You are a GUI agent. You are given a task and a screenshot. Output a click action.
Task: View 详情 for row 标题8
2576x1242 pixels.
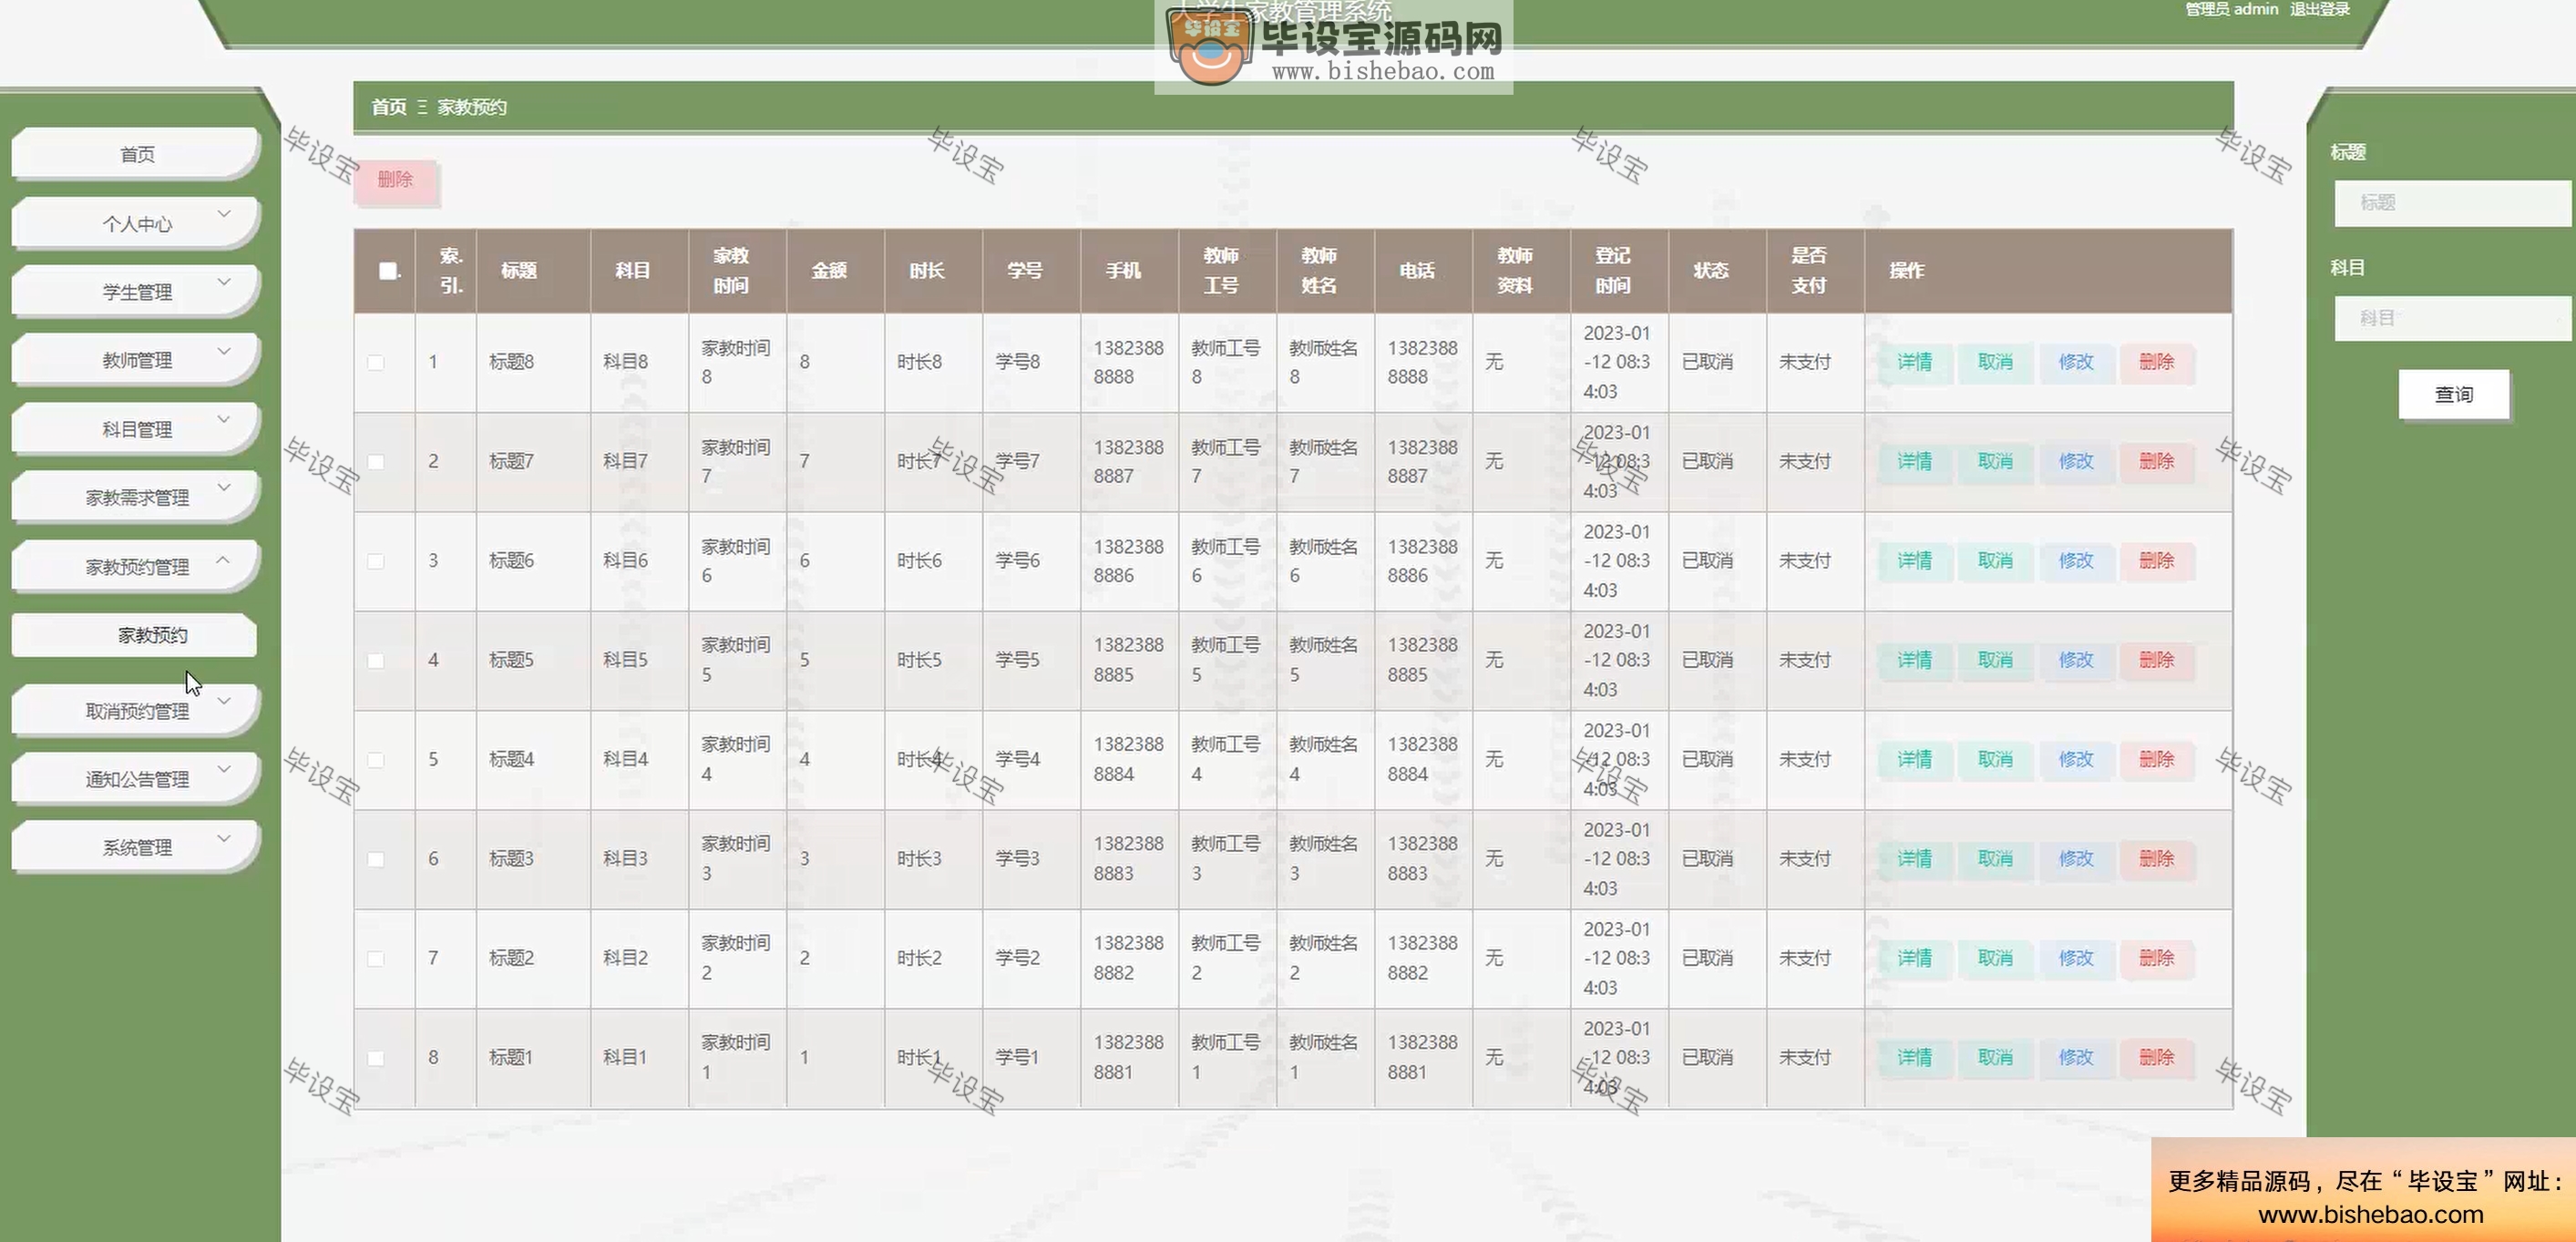1915,362
